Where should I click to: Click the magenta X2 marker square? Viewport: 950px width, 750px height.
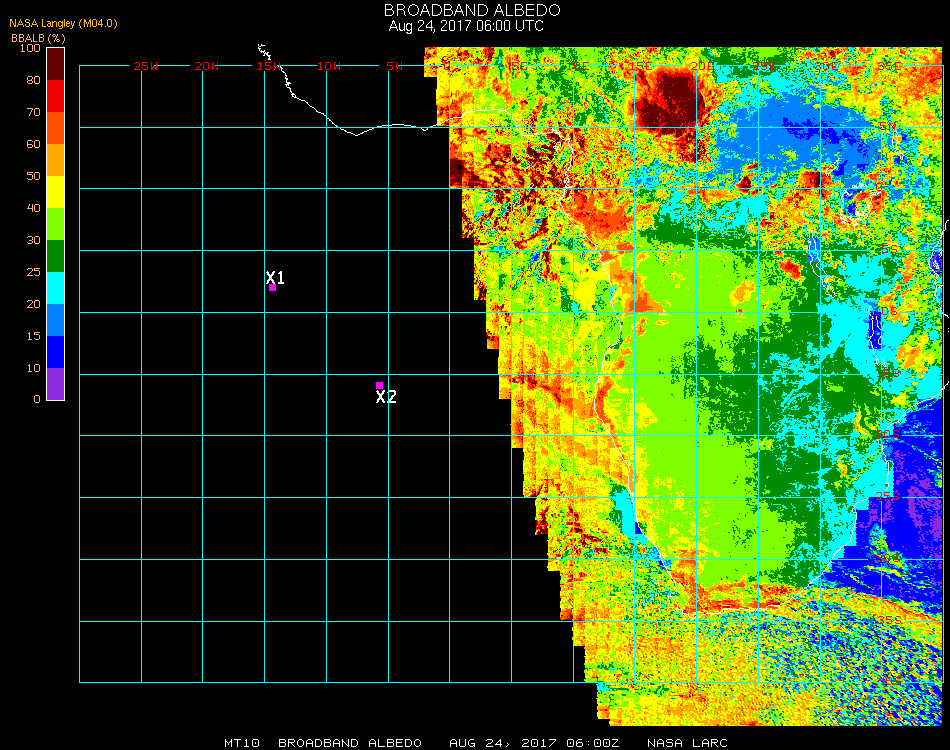[x=379, y=385]
